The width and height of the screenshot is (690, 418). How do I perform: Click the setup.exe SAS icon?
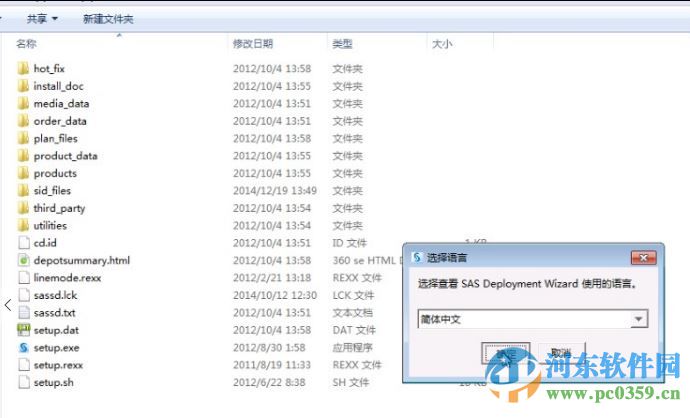point(24,348)
